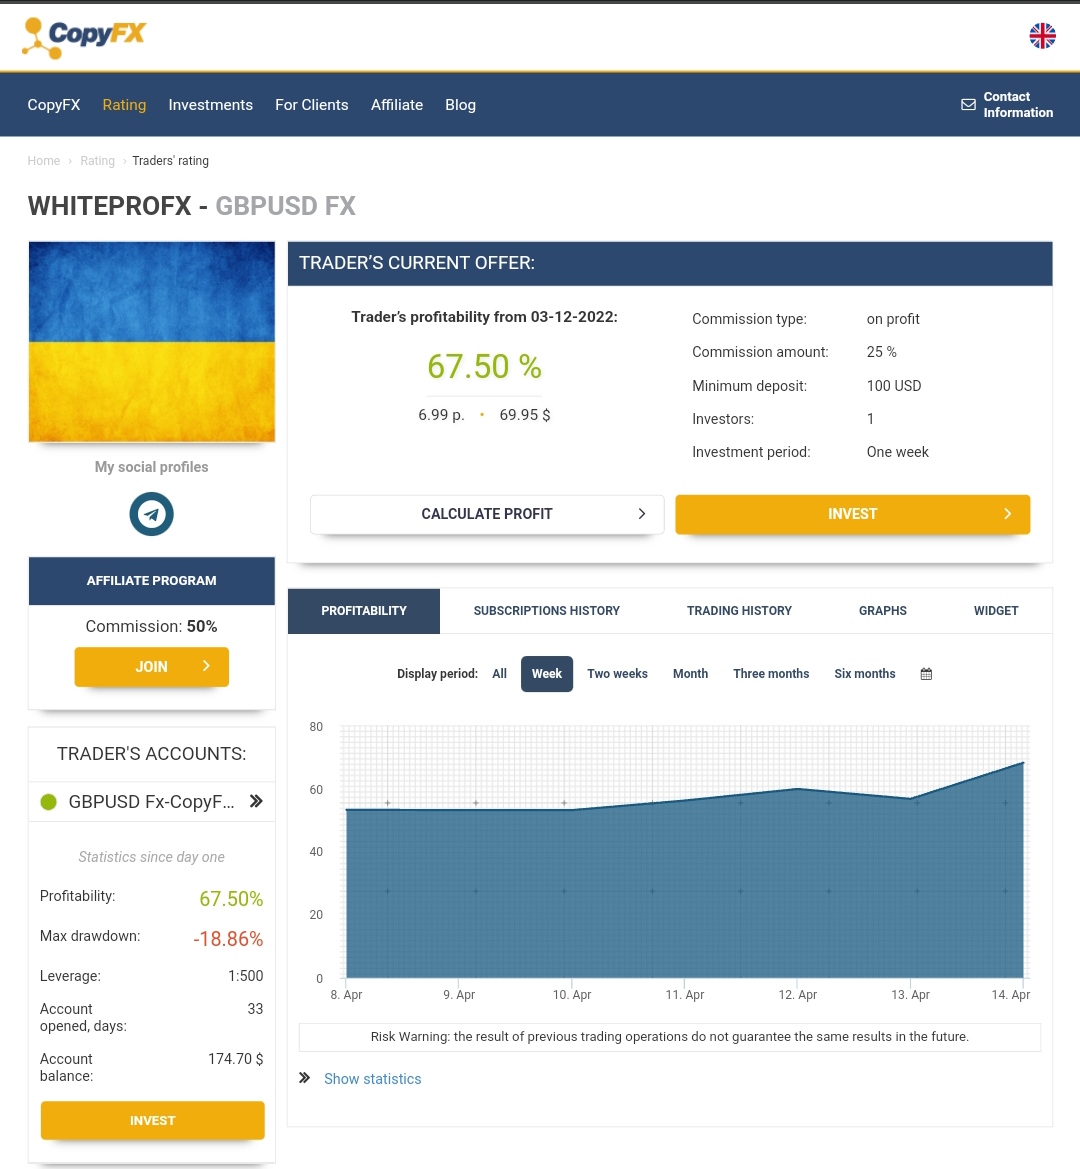Switch to the Profitability tab

pos(364,611)
